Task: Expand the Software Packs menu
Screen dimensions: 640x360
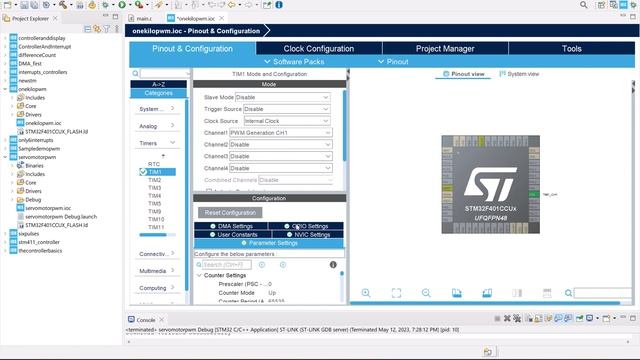Action: click(x=294, y=62)
